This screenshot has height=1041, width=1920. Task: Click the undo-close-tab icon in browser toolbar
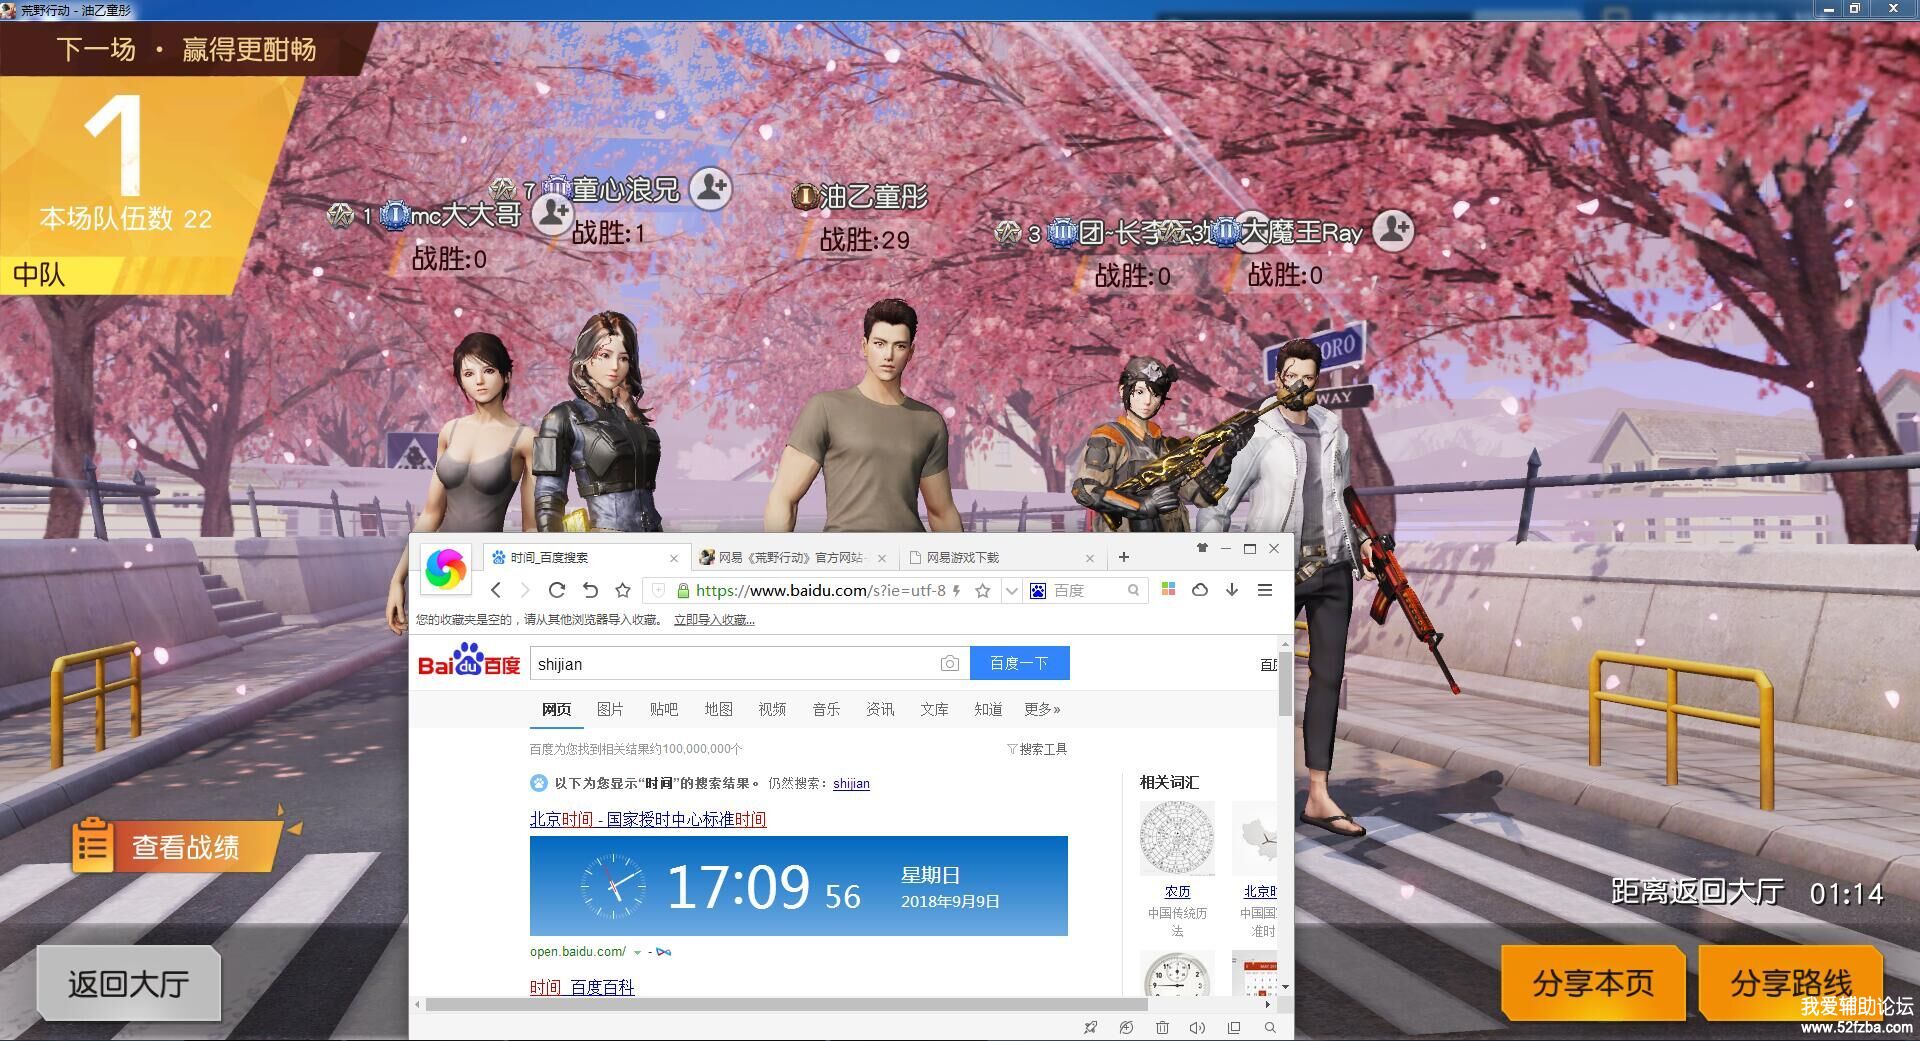tap(590, 590)
